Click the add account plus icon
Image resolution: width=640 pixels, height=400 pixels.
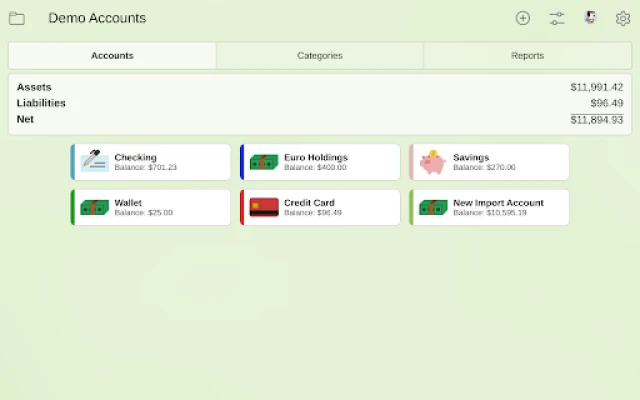click(x=523, y=18)
